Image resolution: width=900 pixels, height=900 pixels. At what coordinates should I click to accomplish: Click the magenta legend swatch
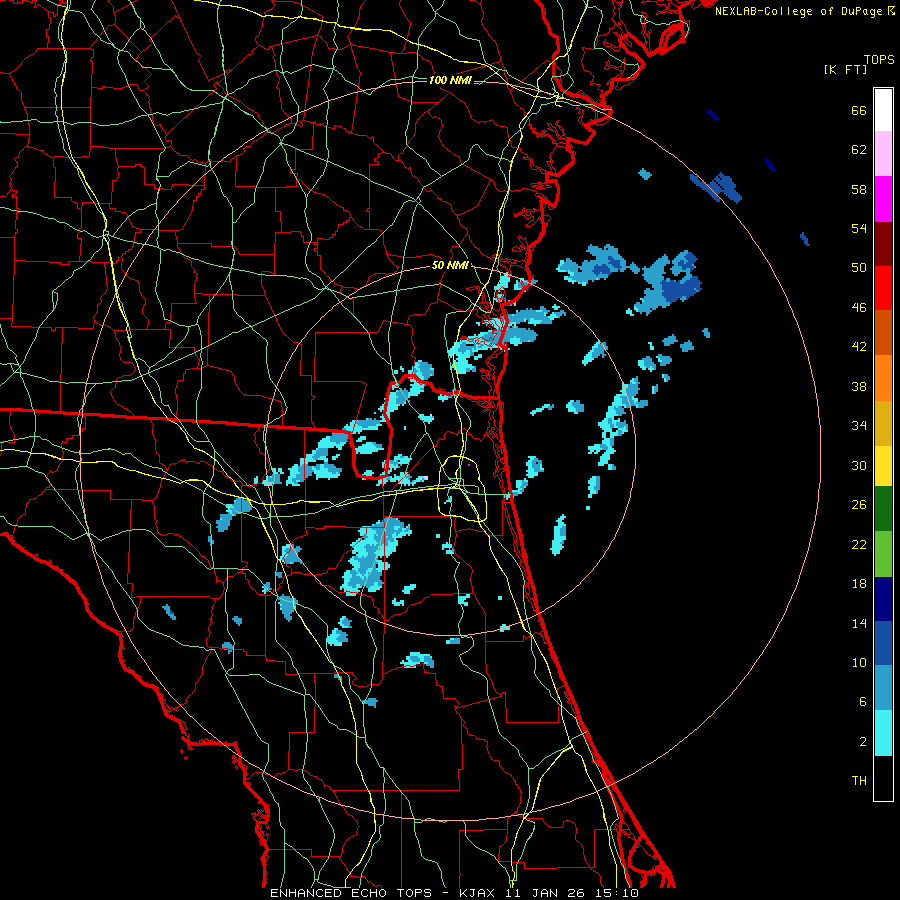(883, 199)
